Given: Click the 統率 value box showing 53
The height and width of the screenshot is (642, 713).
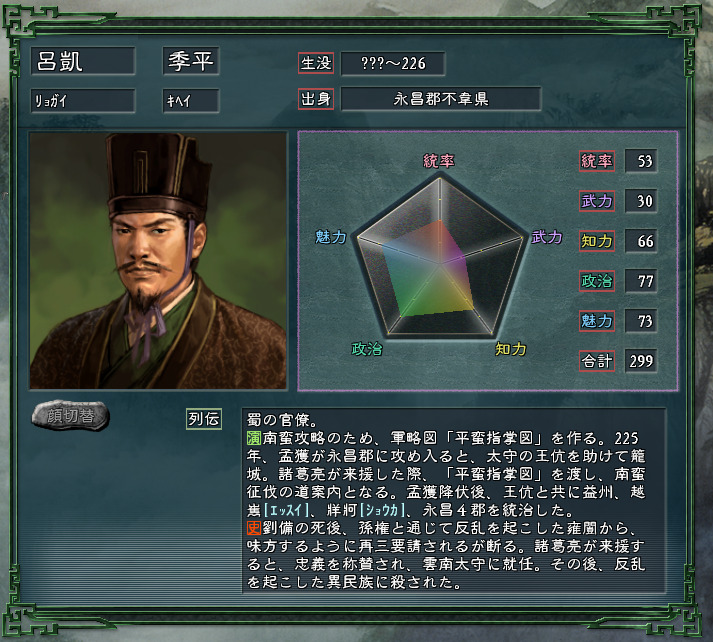Looking at the screenshot, I should point(641,161).
